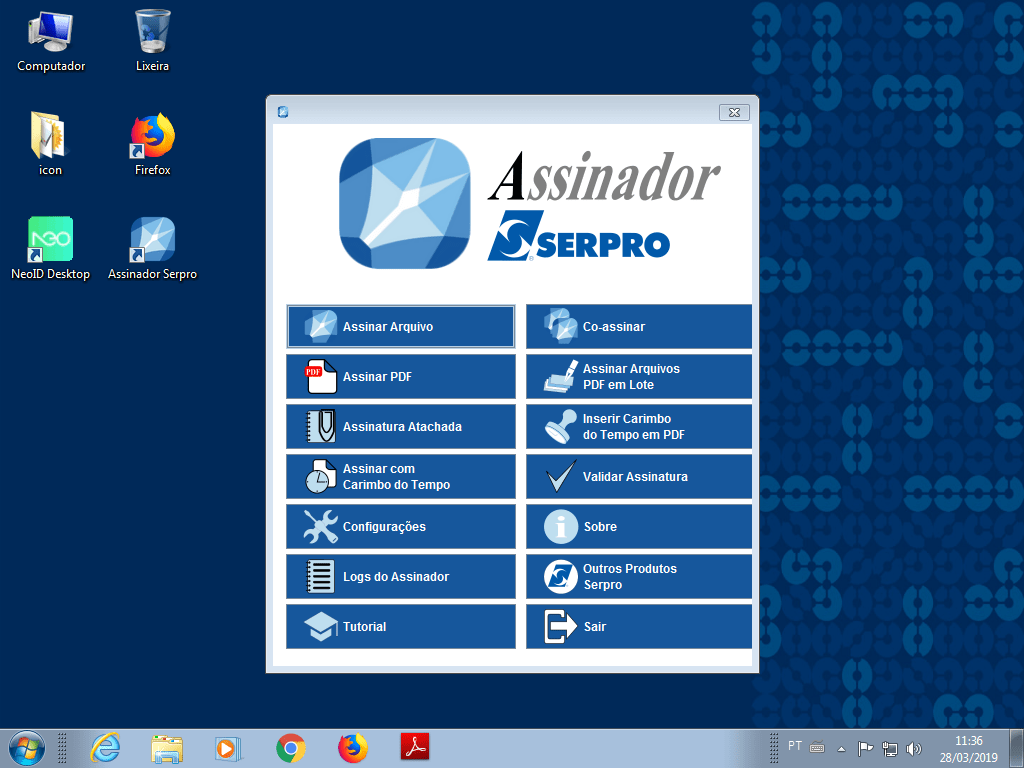
Task: Open the Tutorial
Action: pyautogui.click(x=400, y=626)
